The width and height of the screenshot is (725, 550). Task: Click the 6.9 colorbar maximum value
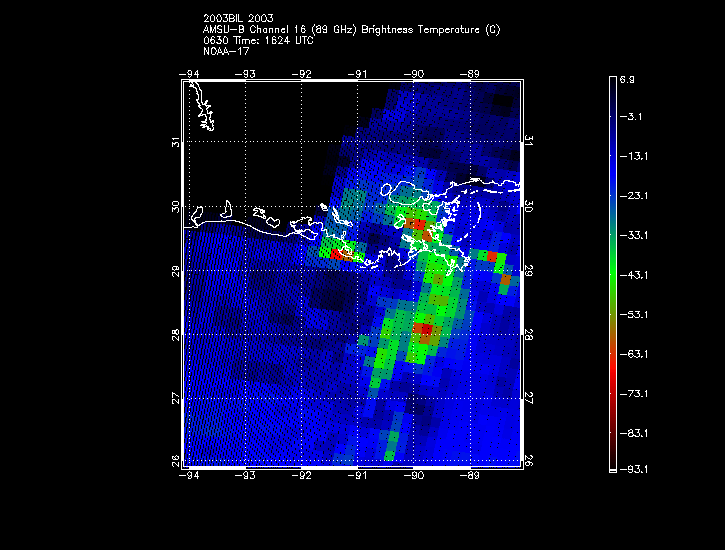click(x=627, y=80)
